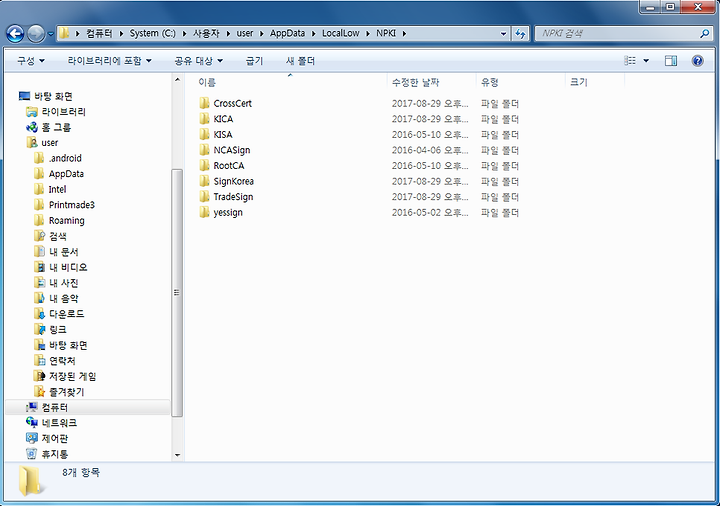Click the change view icon
The image size is (720, 506).
pyautogui.click(x=630, y=61)
